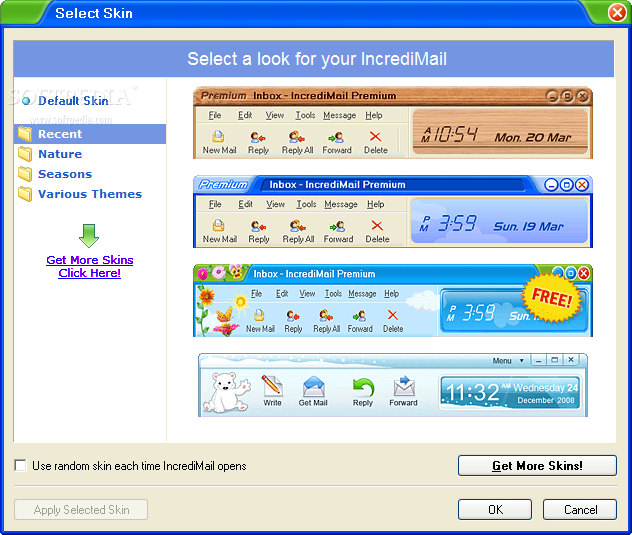This screenshot has height=535, width=632.
Task: Click the Nature folder icon
Action: (x=25, y=154)
